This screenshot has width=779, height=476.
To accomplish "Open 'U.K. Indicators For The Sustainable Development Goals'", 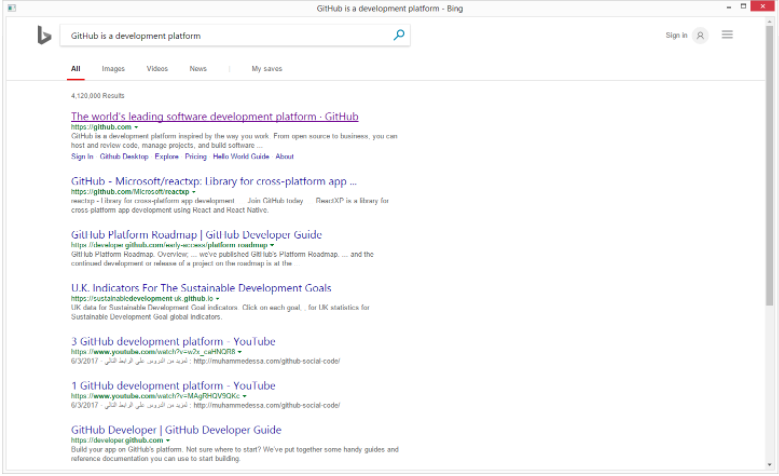I will coord(201,288).
